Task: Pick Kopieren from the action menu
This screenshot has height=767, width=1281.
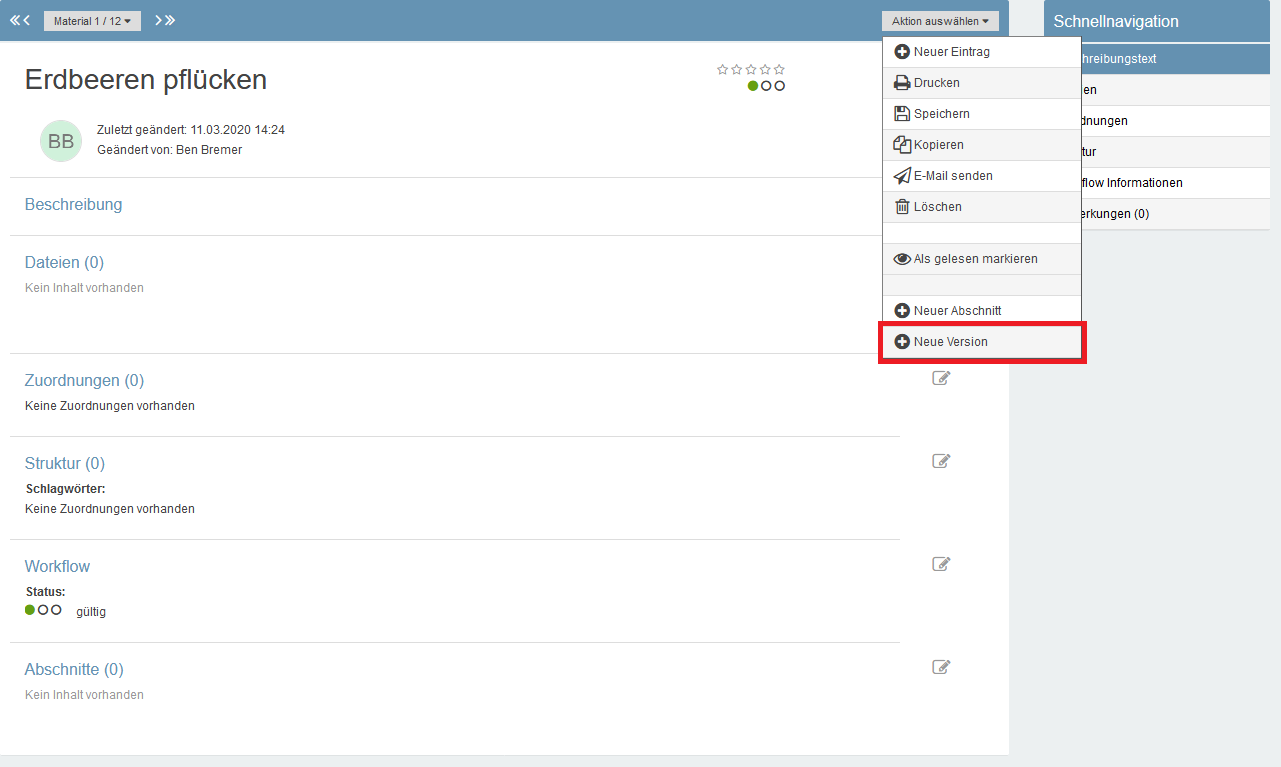Action: (981, 145)
